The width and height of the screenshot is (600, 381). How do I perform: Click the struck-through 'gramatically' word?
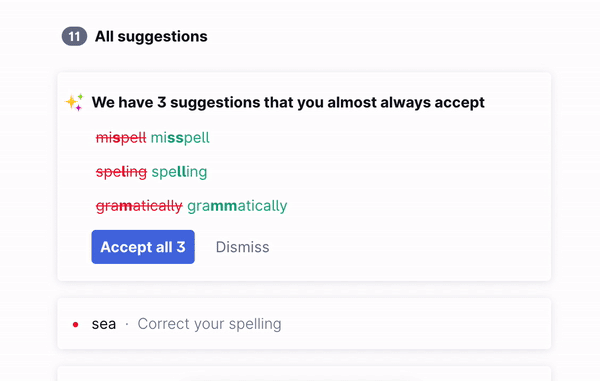139,206
